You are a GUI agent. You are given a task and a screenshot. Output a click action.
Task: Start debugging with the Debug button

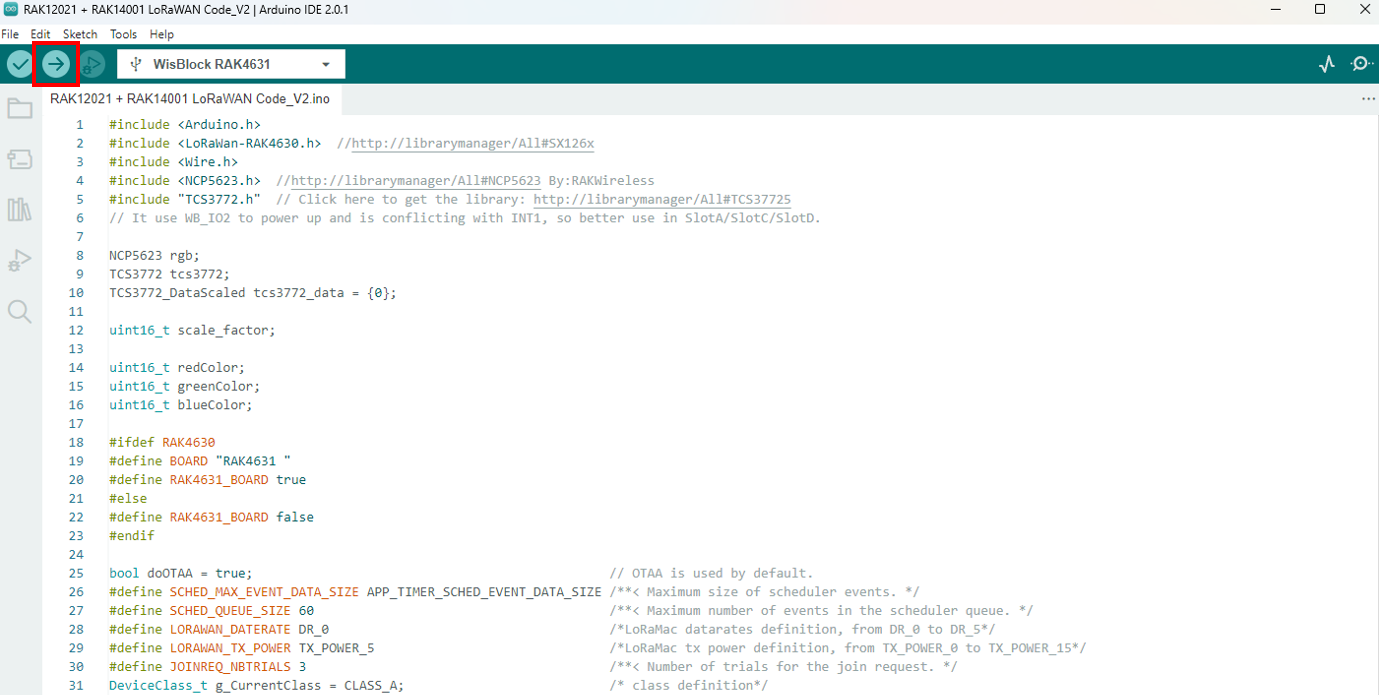tap(92, 64)
